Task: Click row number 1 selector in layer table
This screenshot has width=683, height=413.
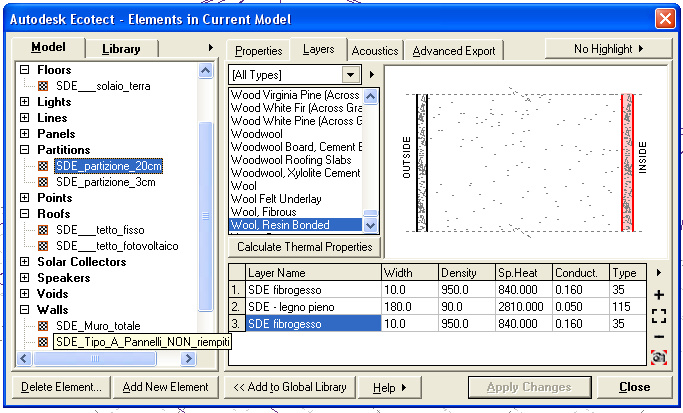Action: tap(237, 290)
